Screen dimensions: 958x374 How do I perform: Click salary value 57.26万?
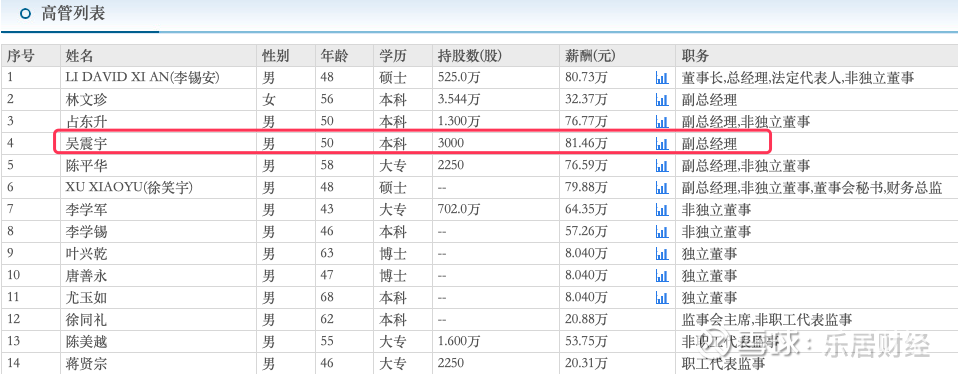tap(587, 232)
